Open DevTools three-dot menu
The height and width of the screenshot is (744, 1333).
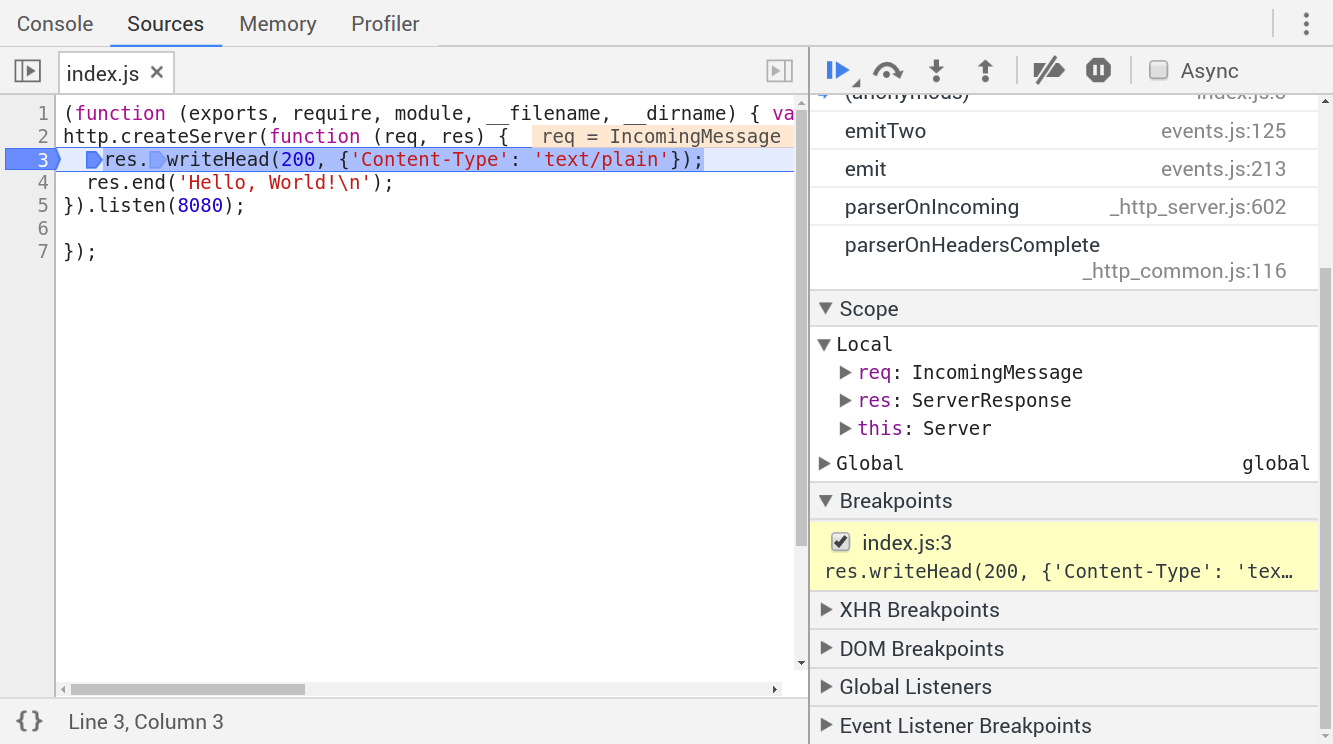pos(1306,24)
